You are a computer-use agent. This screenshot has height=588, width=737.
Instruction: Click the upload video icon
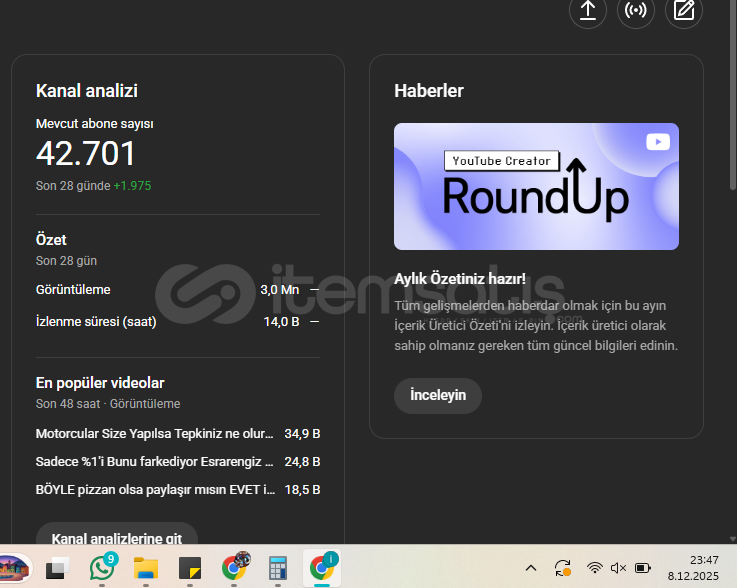tap(588, 10)
